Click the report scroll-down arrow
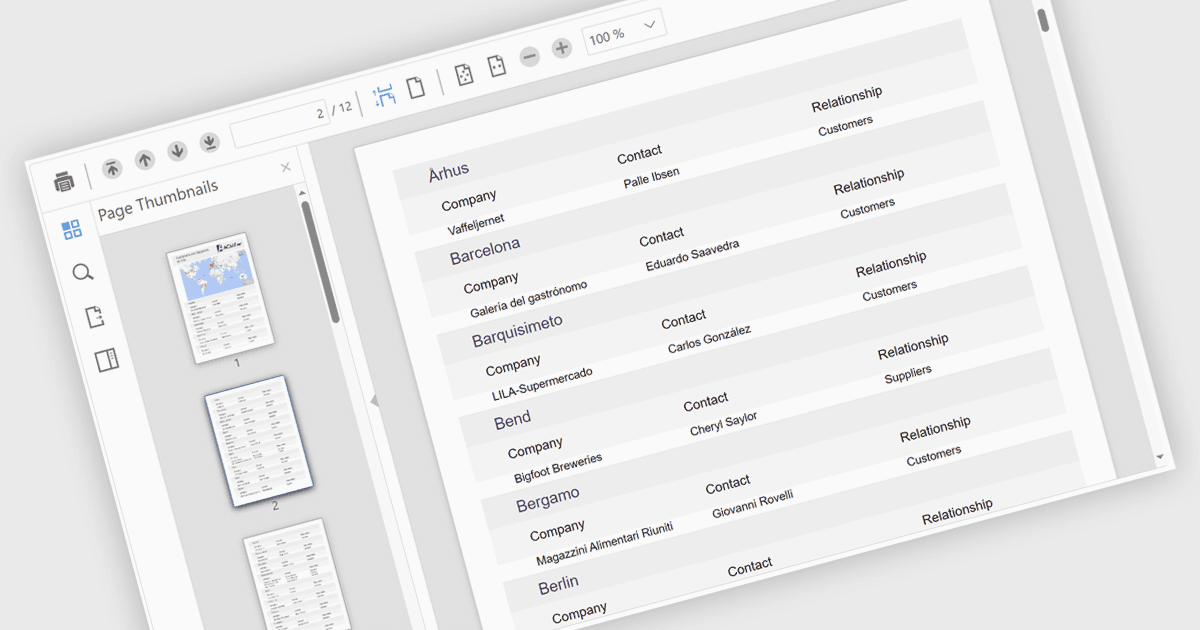The image size is (1200, 630). click(1160, 457)
